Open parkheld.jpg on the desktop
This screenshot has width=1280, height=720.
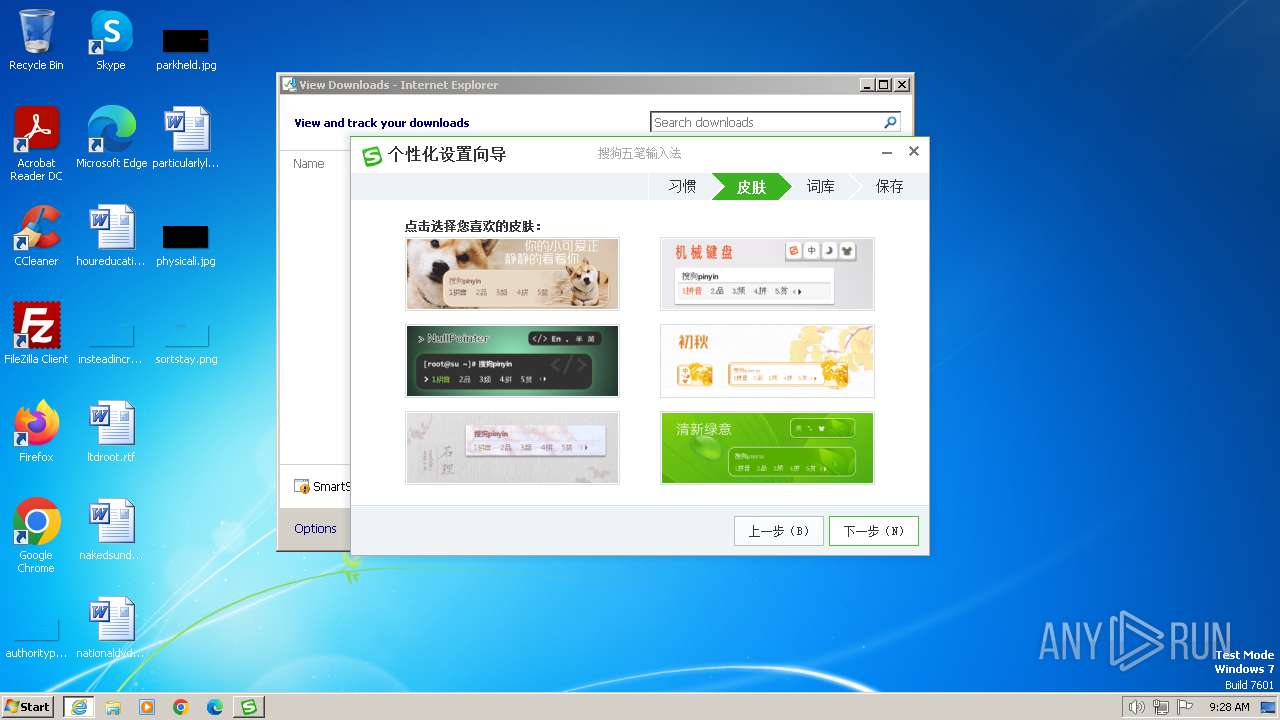click(186, 48)
